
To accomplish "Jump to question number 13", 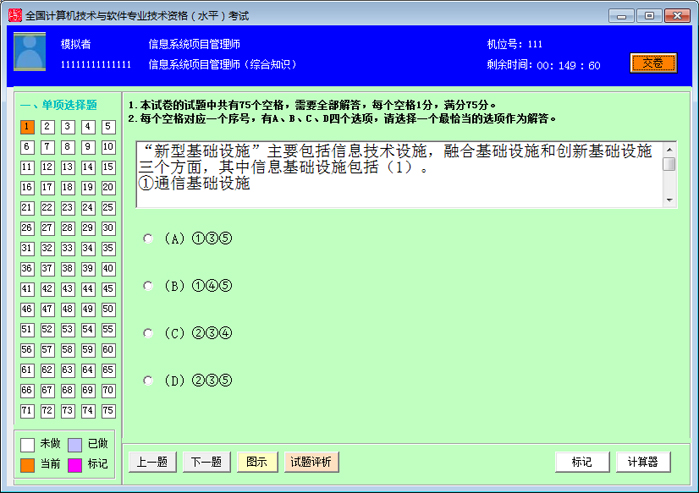I will [68, 167].
